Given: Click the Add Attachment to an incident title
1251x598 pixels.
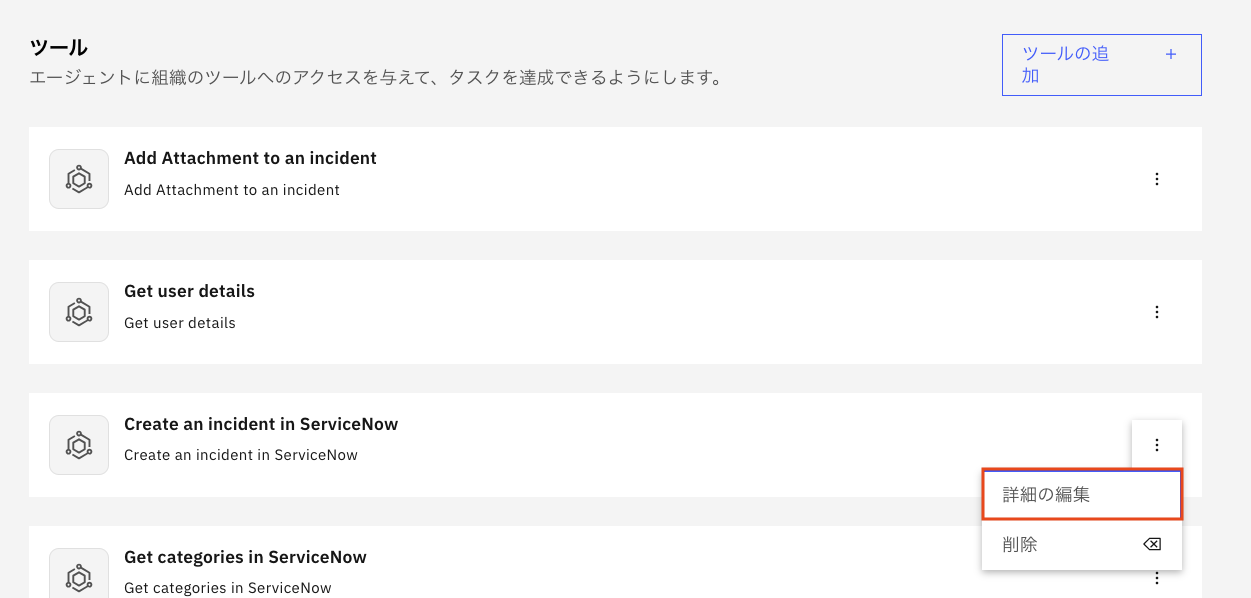Looking at the screenshot, I should 250,158.
